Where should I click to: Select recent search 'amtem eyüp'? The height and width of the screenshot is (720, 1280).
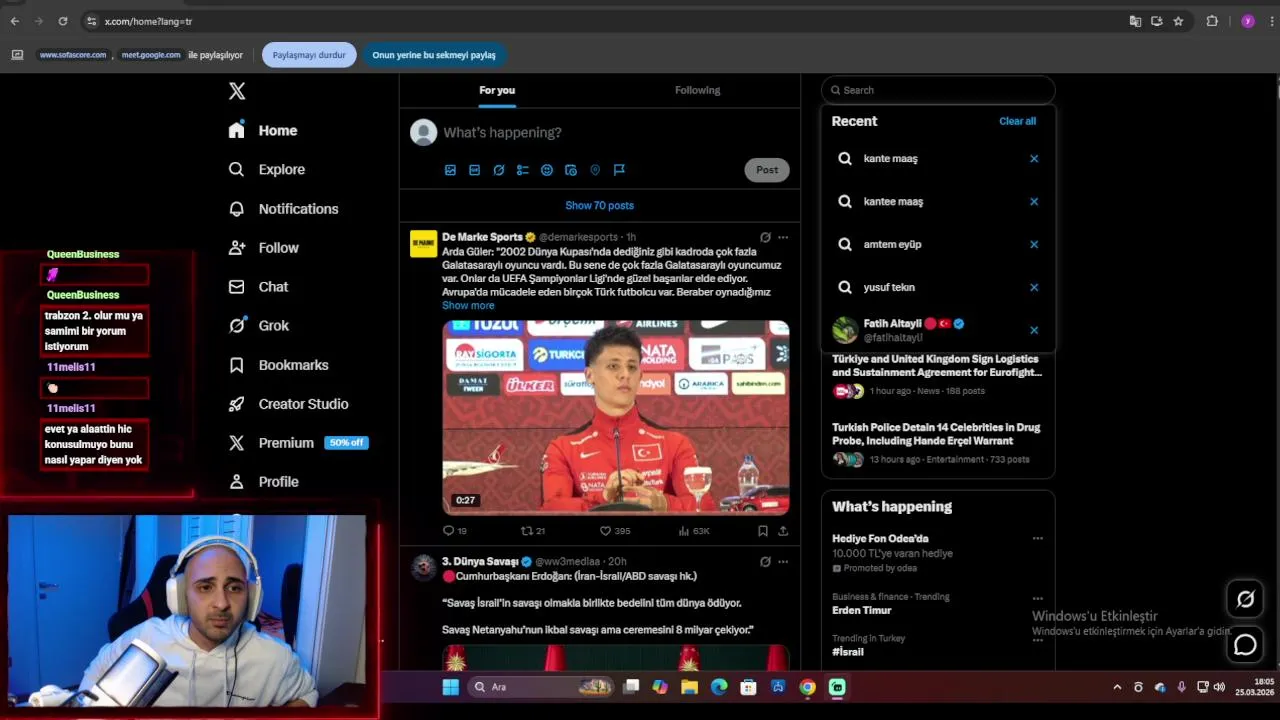pos(938,244)
